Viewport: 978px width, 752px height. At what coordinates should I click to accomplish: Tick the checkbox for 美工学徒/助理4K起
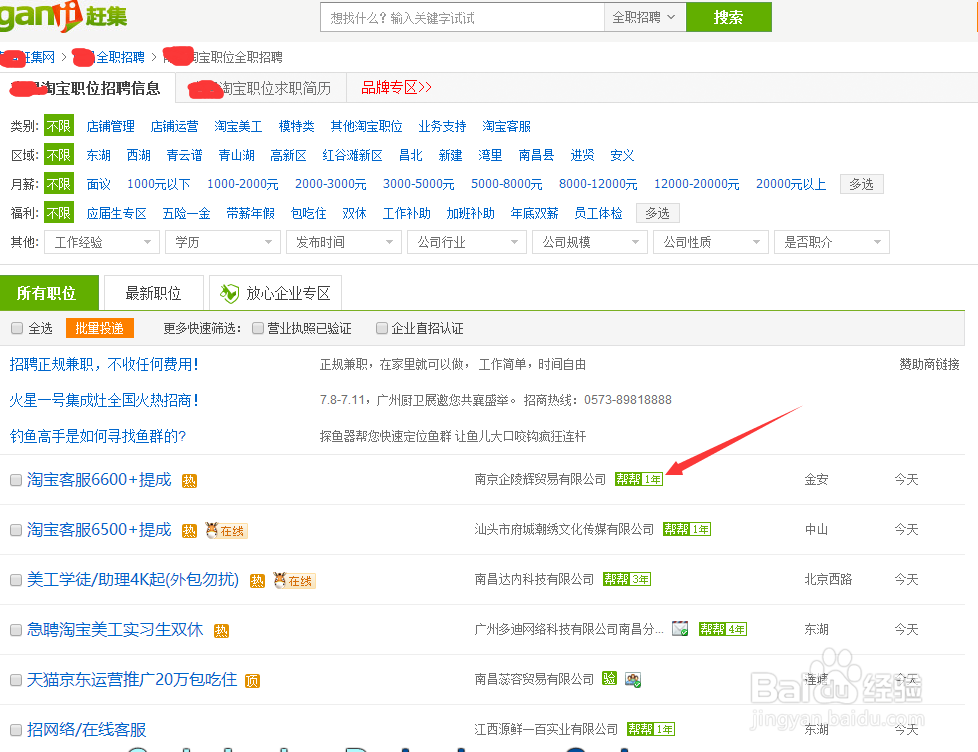16,580
